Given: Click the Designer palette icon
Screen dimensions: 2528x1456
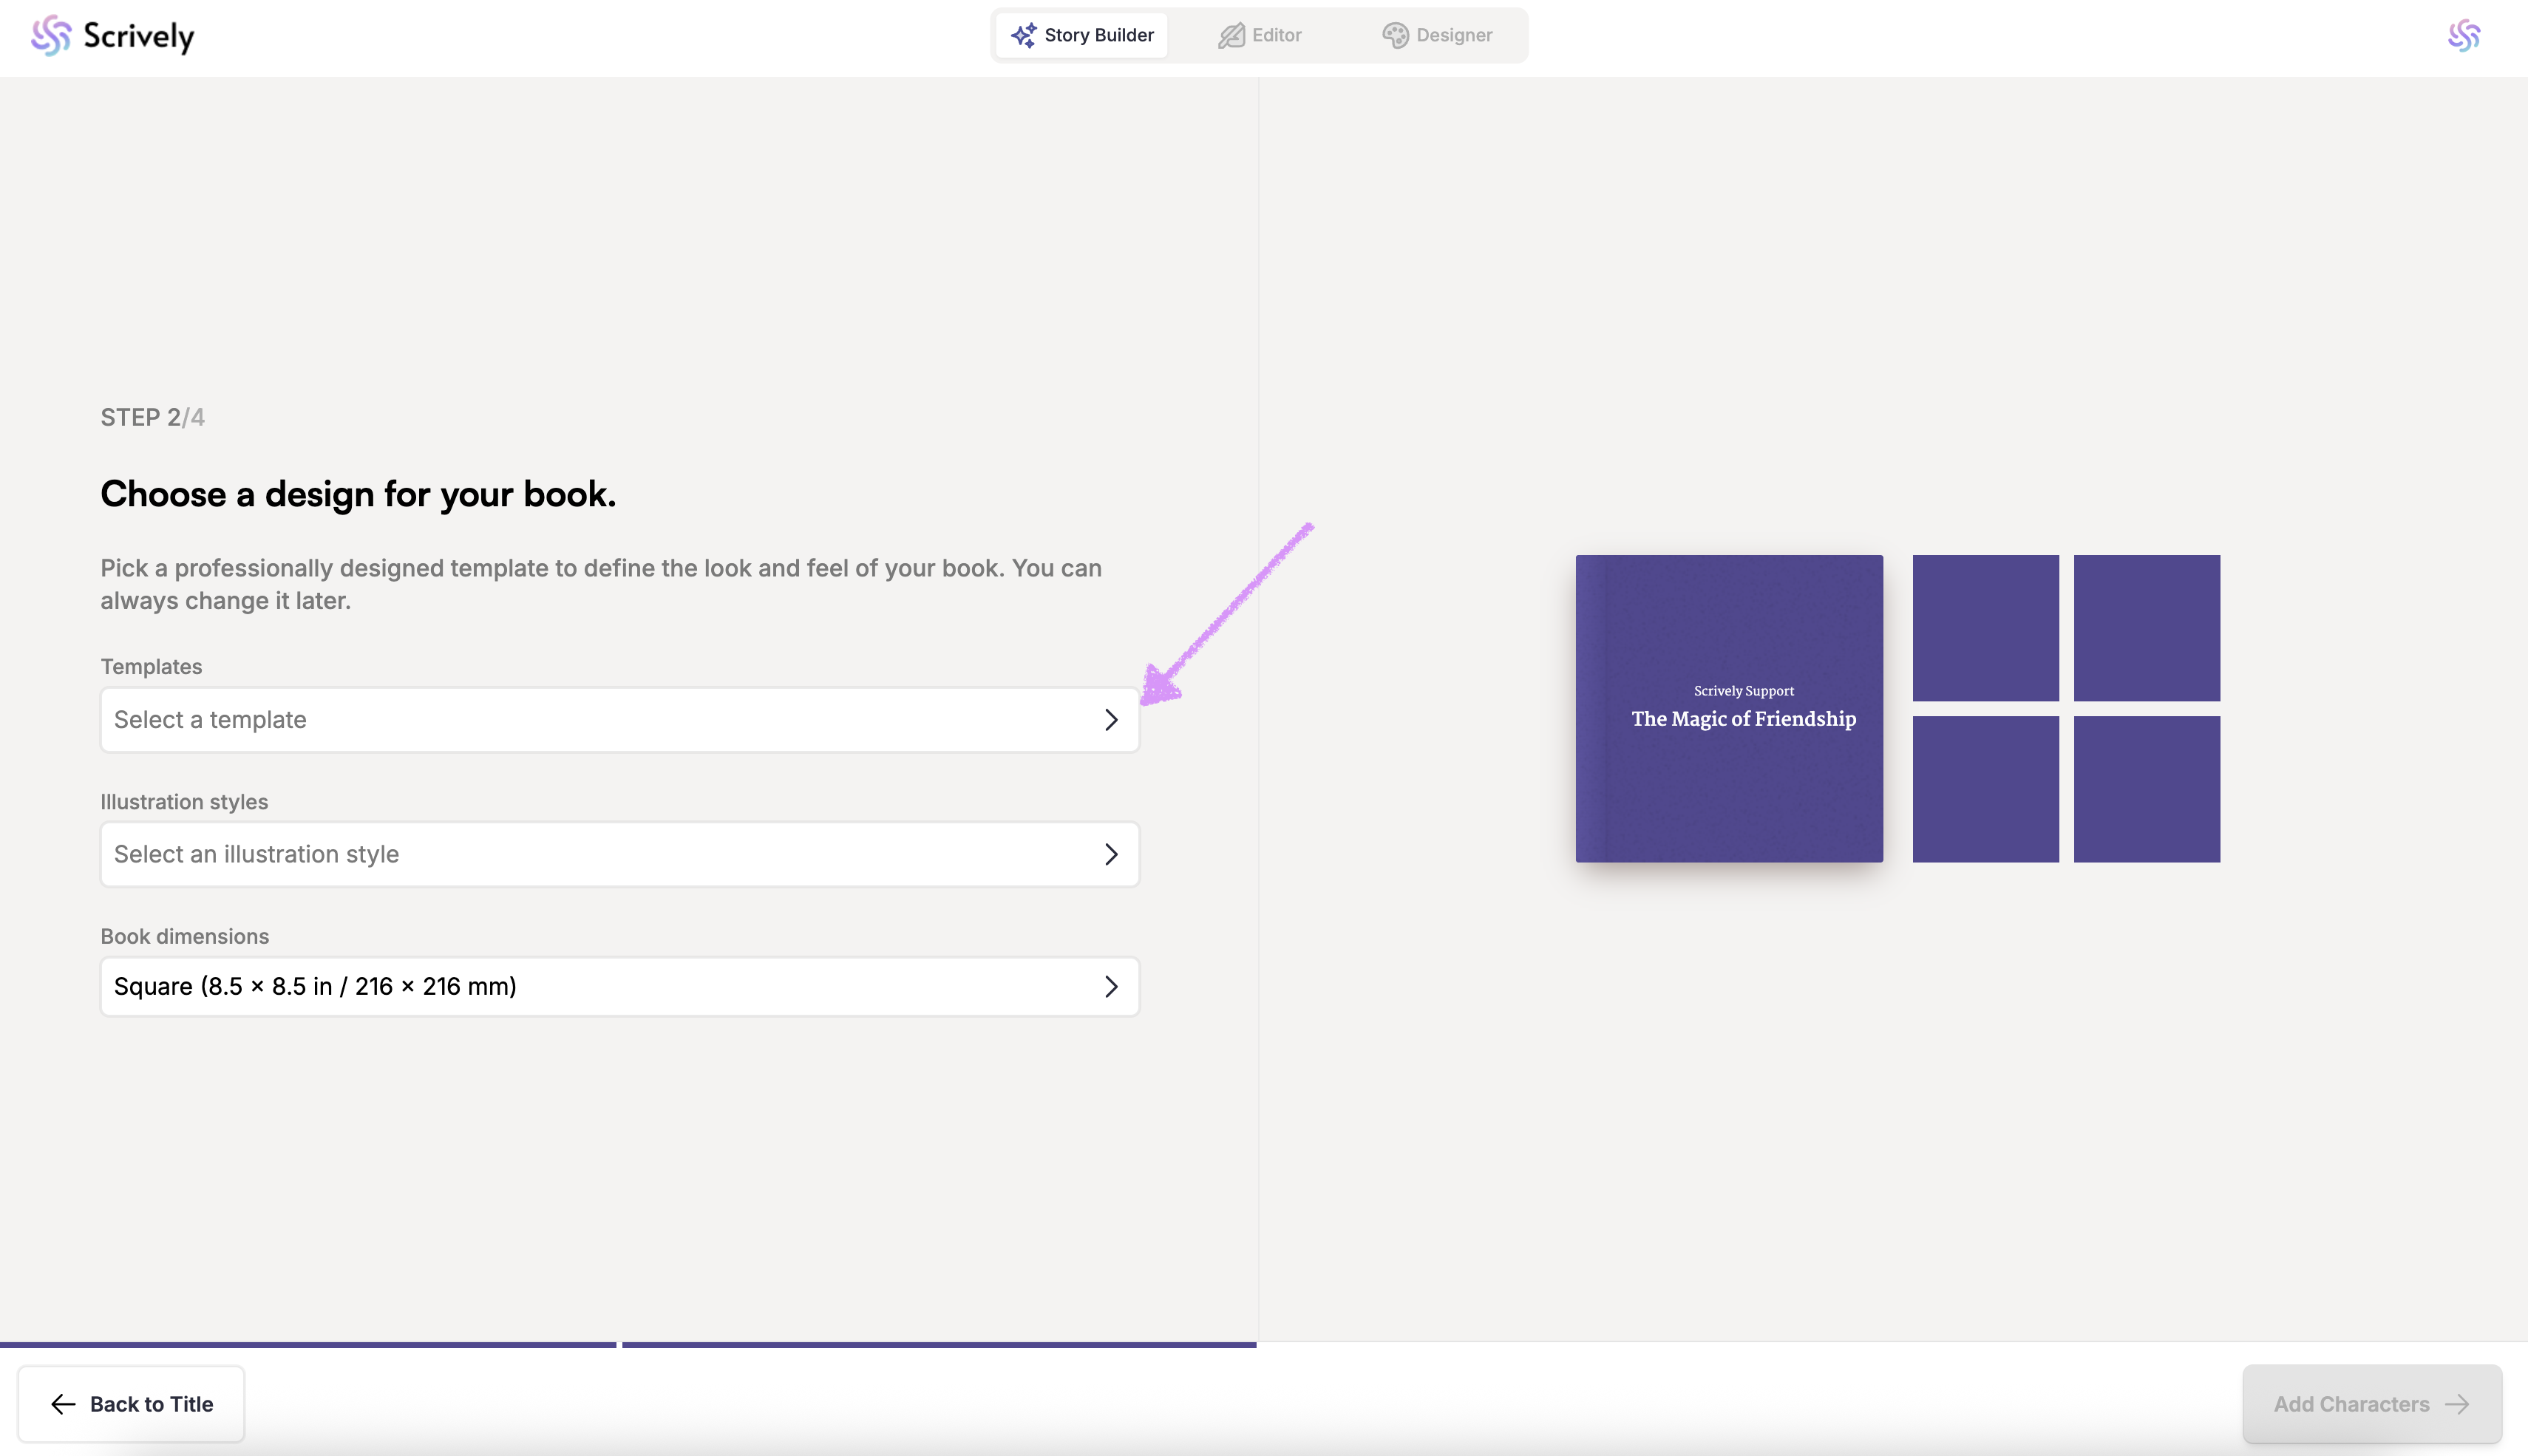Looking at the screenshot, I should click(x=1395, y=35).
